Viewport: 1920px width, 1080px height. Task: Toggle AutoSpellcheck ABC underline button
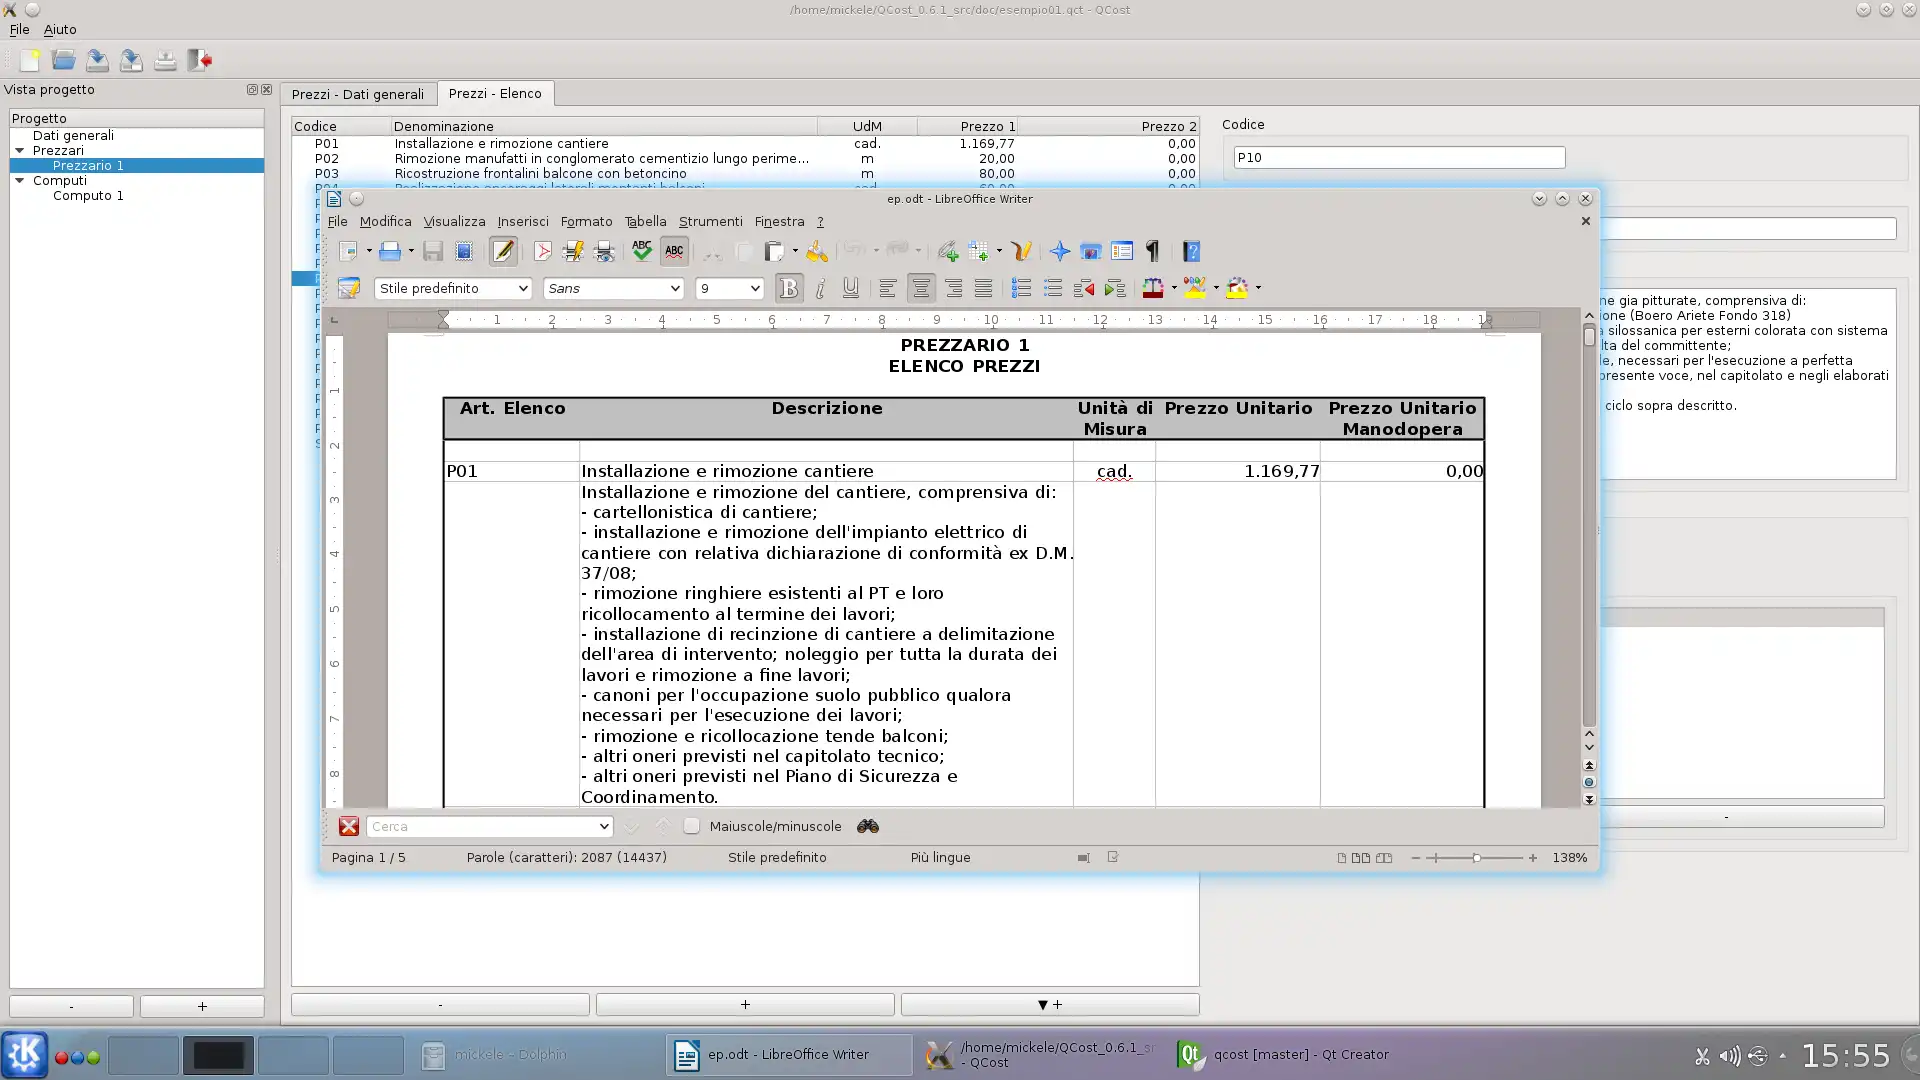[x=674, y=252]
